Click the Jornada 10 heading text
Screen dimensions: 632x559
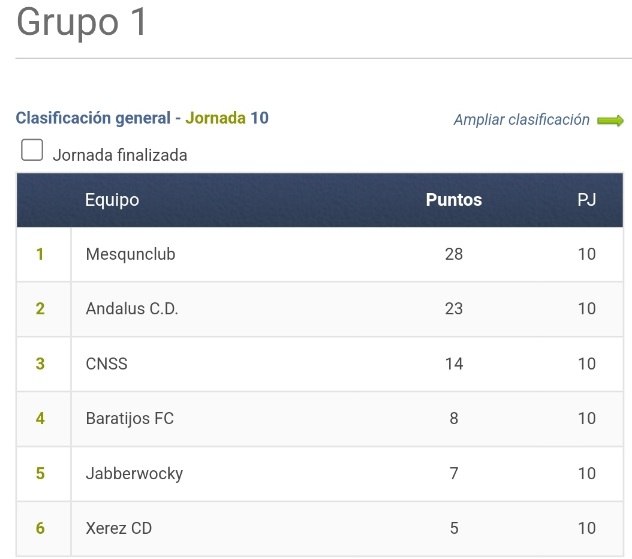pos(227,118)
